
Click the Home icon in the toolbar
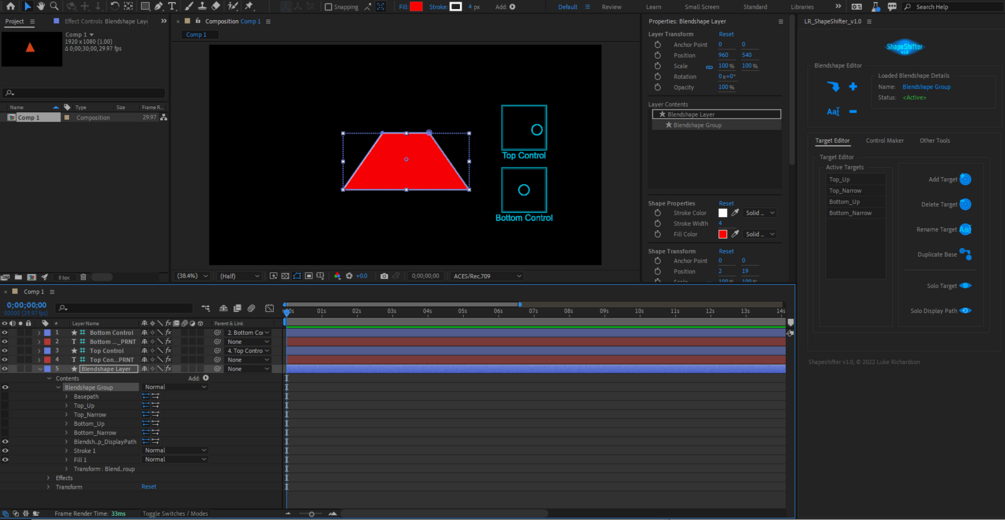[x=10, y=6]
